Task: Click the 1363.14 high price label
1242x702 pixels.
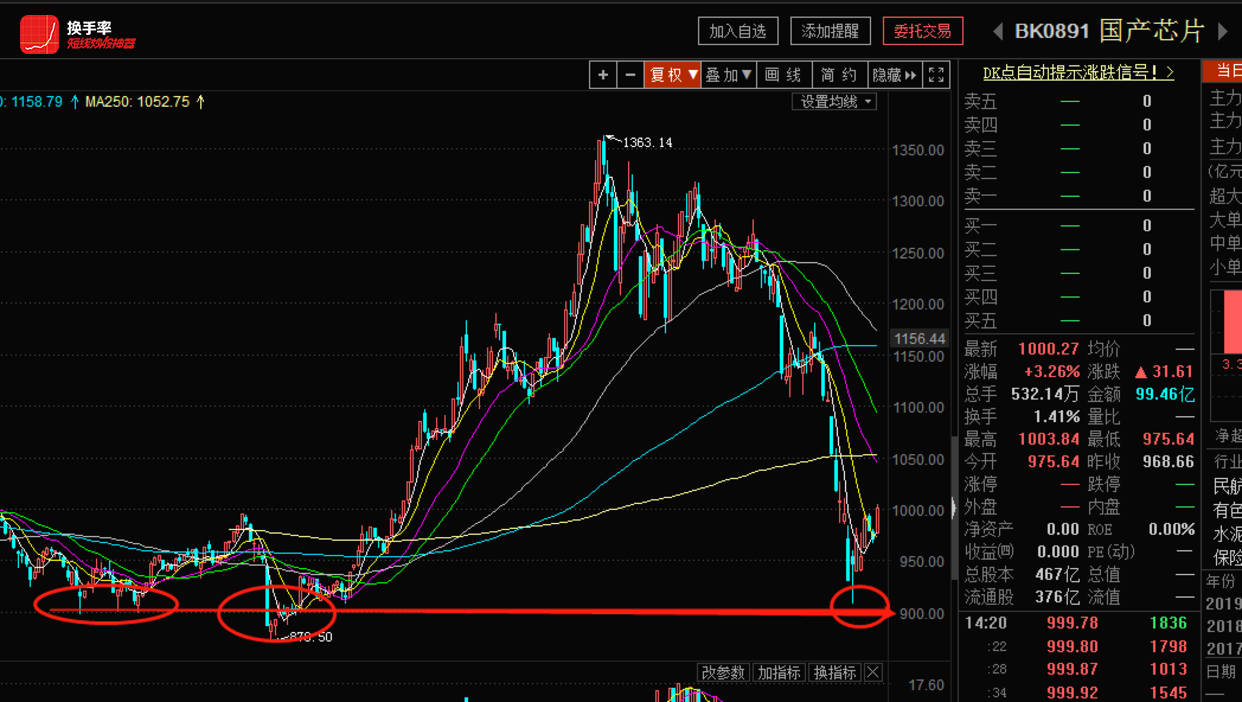Action: tap(647, 143)
